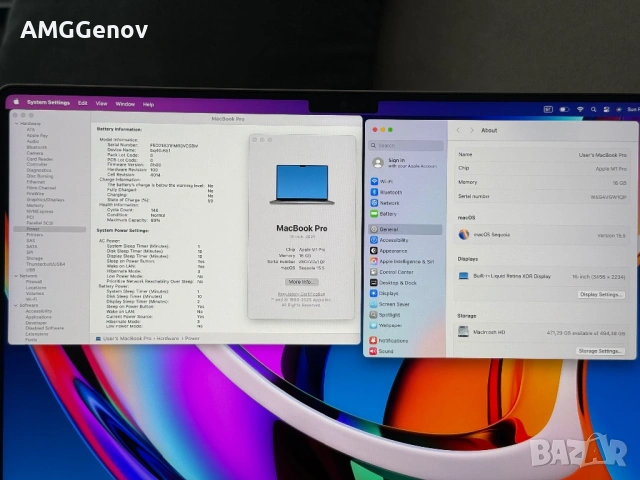
Task: Select Memory in System Information sidebar
Action: click(35, 205)
